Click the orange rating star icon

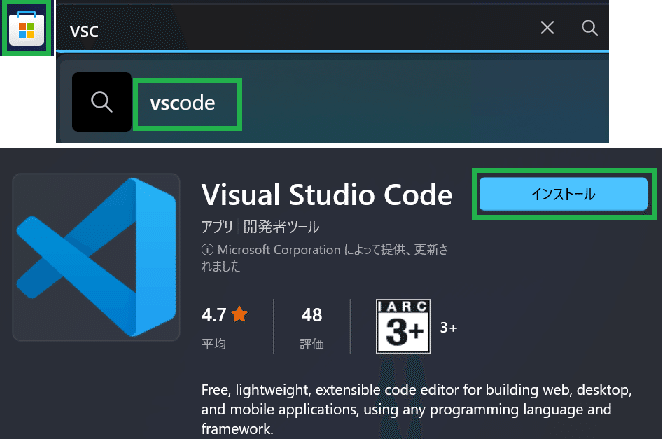(x=240, y=314)
